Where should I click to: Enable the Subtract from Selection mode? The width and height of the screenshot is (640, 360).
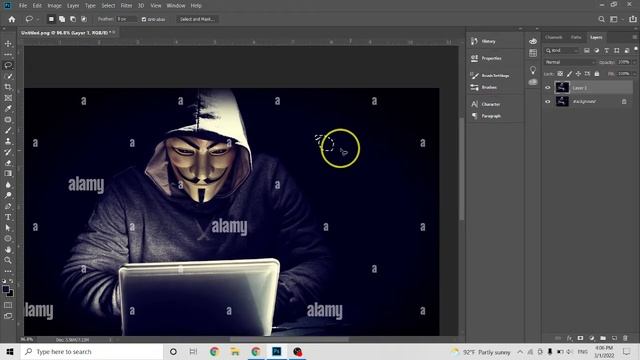pos(73,19)
